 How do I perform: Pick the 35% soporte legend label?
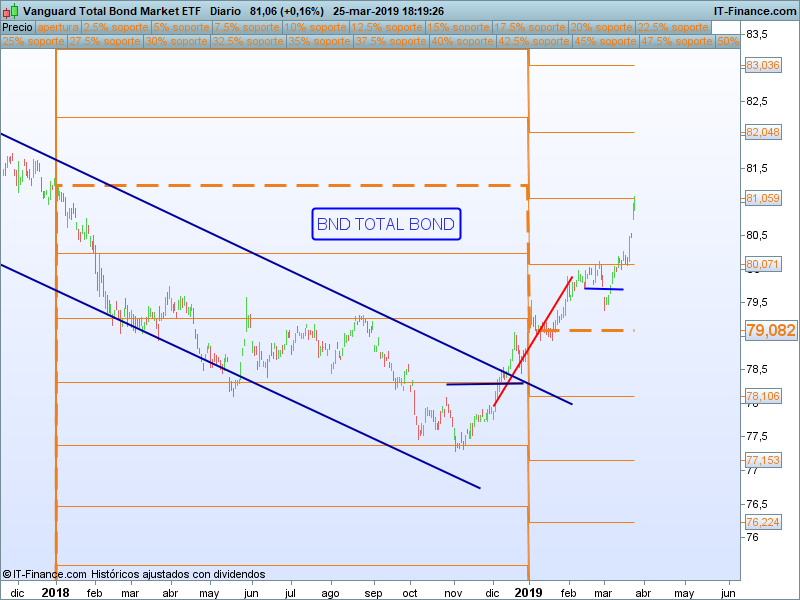[319, 41]
